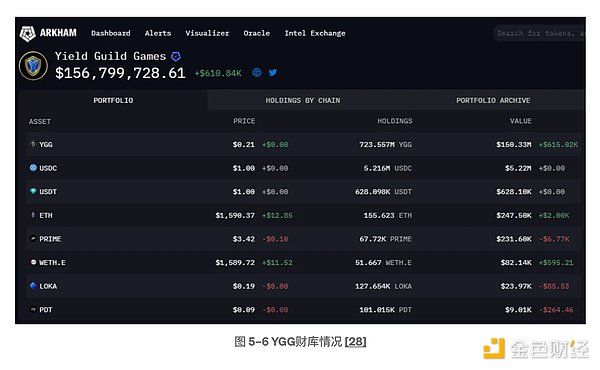Image resolution: width=600 pixels, height=370 pixels.
Task: Click the verified badge next to Yield Guild Games
Action: pos(176,57)
